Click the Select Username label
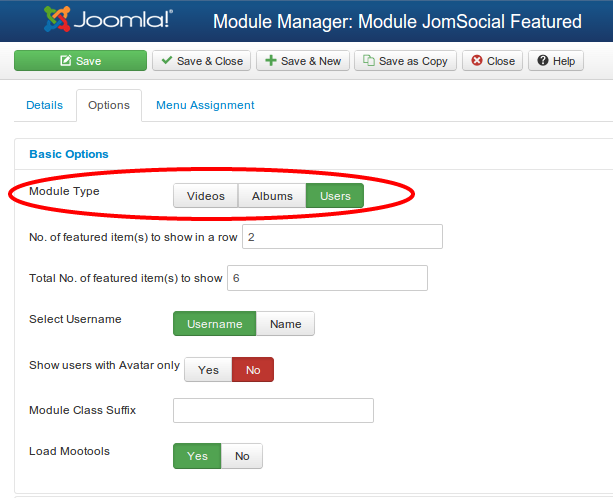 click(x=75, y=319)
